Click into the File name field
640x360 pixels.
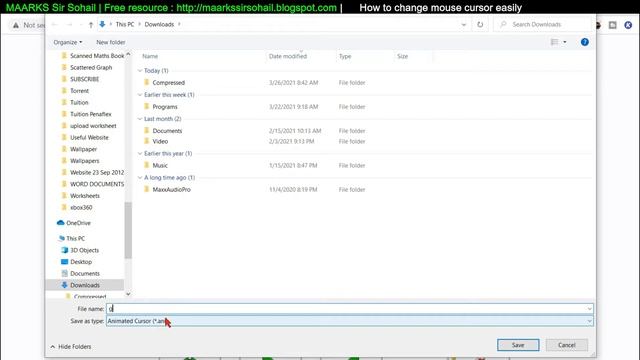[x=350, y=309]
